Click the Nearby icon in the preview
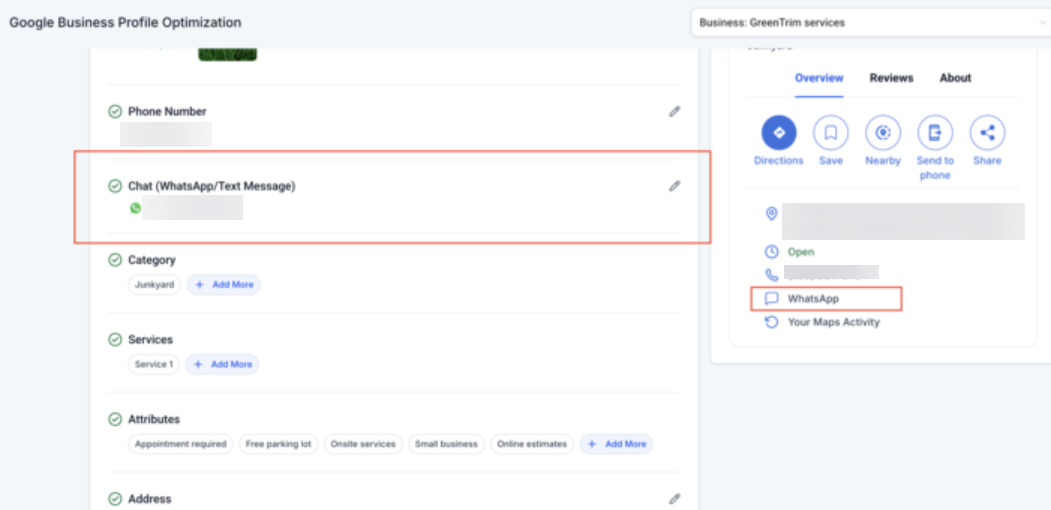 click(x=883, y=132)
